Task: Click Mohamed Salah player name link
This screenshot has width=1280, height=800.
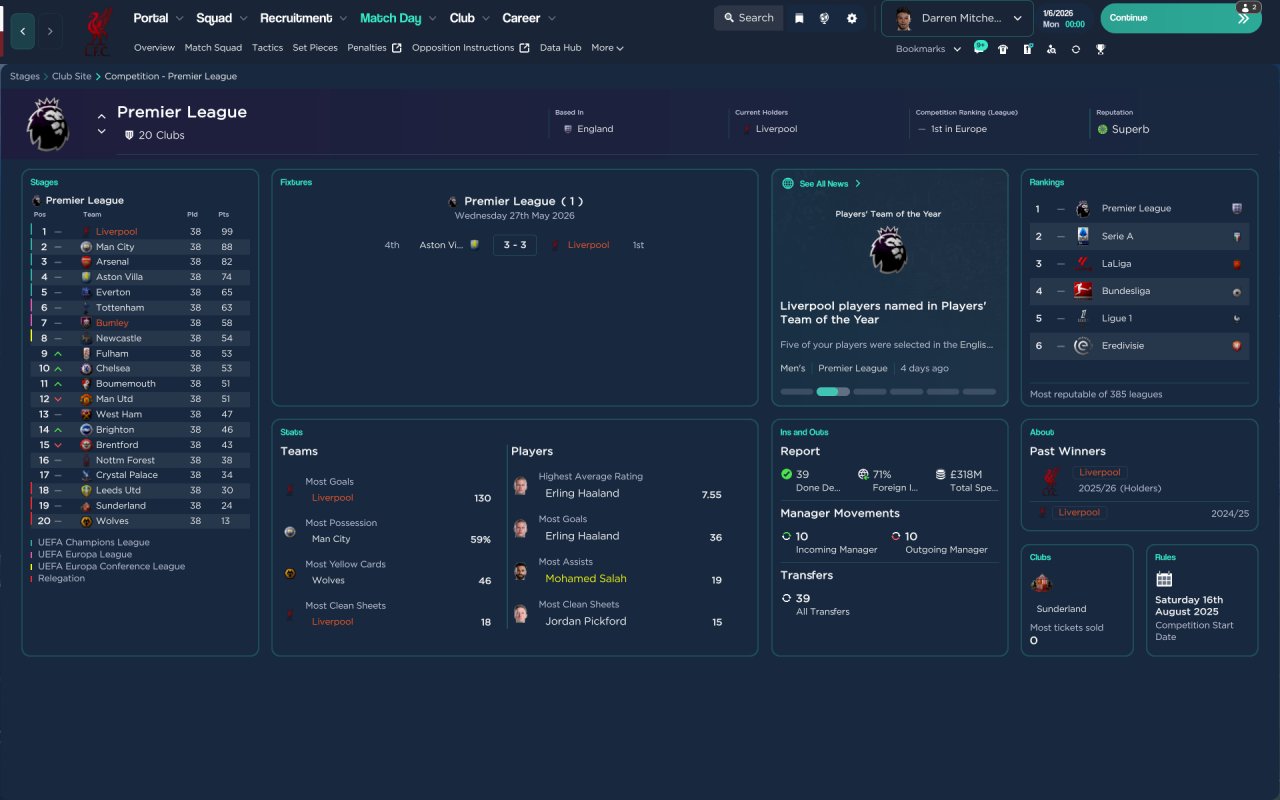Action: coord(585,579)
